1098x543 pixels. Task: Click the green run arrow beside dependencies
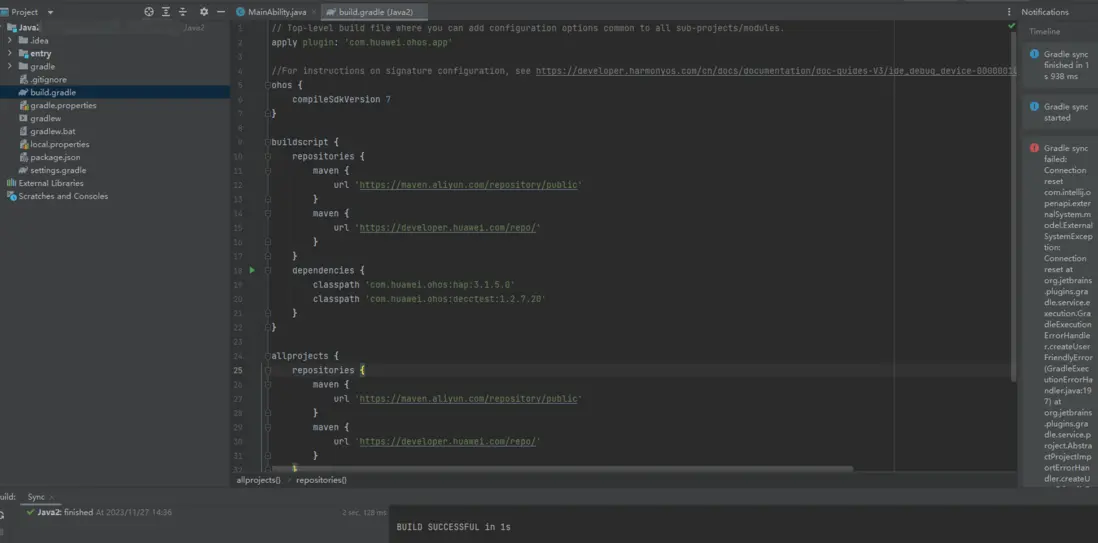252,270
